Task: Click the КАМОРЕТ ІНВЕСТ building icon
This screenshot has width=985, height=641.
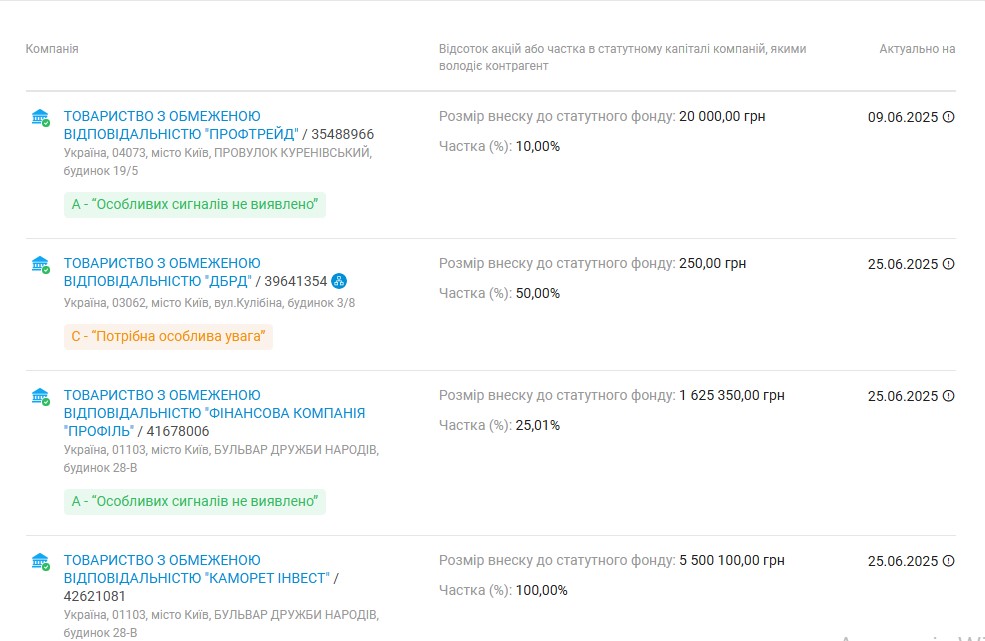Action: point(40,562)
